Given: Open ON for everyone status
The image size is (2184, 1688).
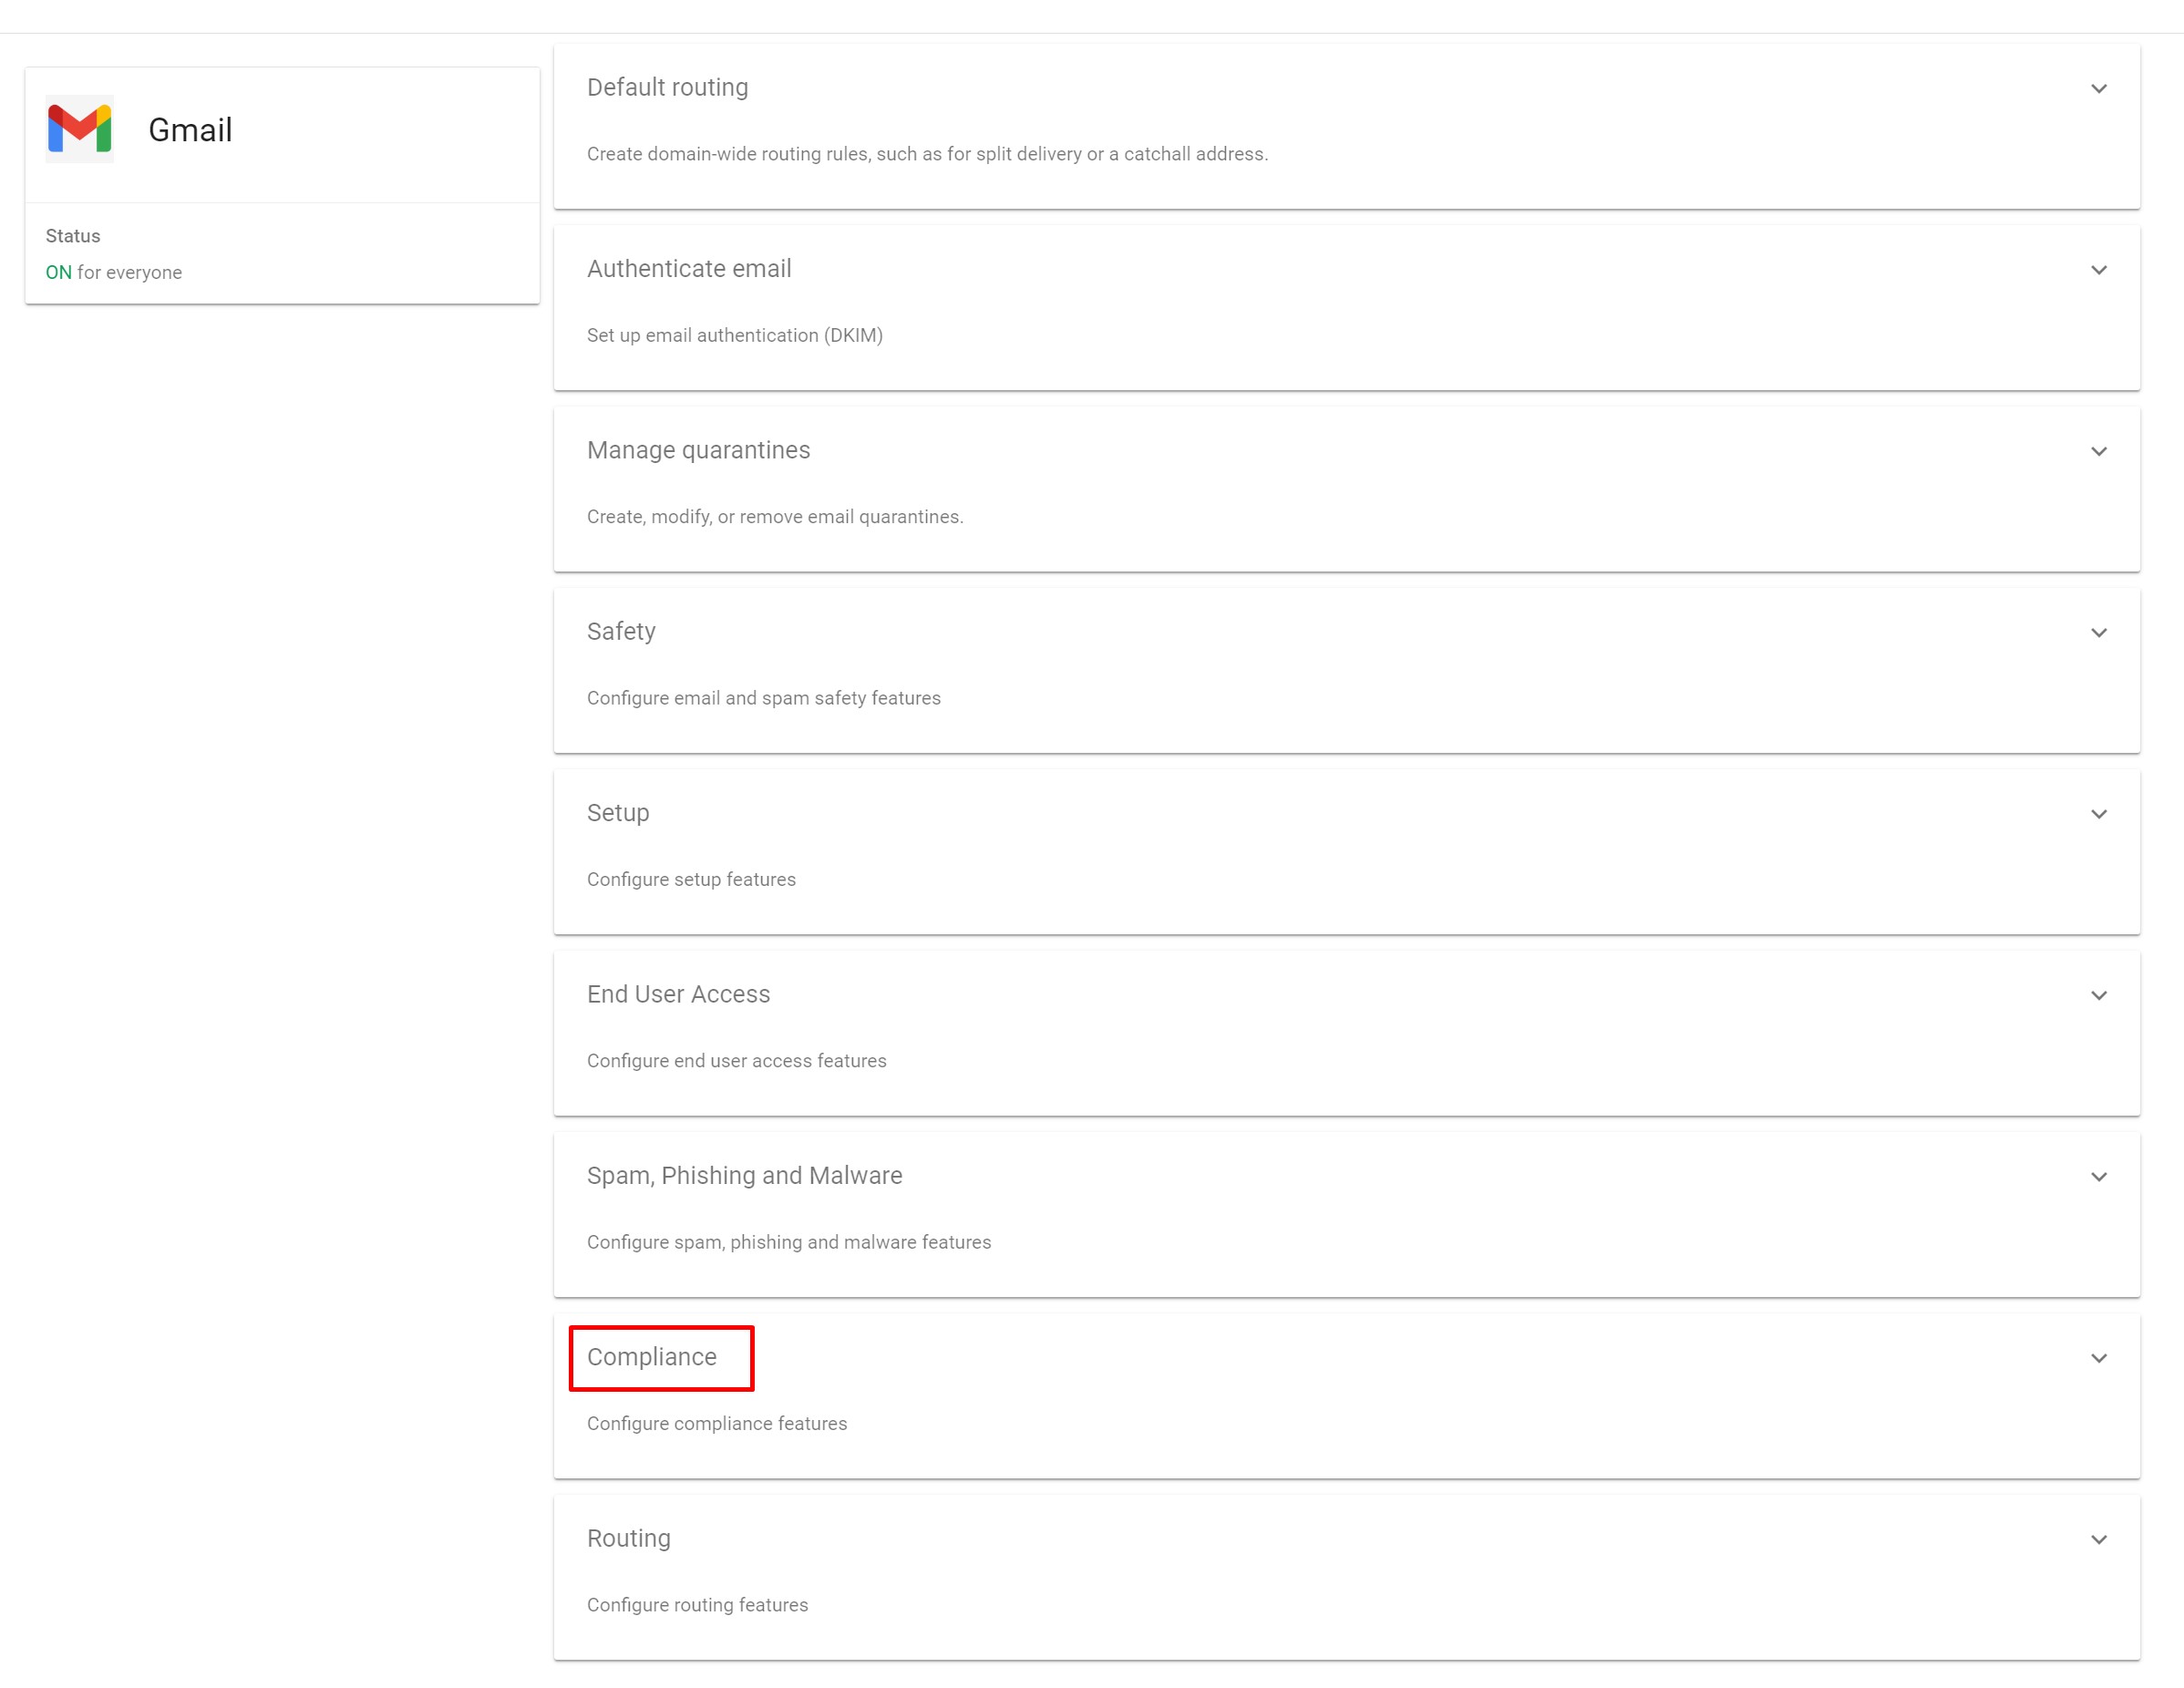Looking at the screenshot, I should coord(113,272).
